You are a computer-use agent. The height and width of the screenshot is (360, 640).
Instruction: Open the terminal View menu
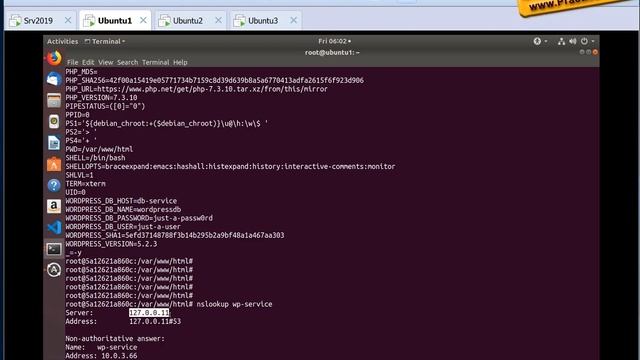[105, 62]
